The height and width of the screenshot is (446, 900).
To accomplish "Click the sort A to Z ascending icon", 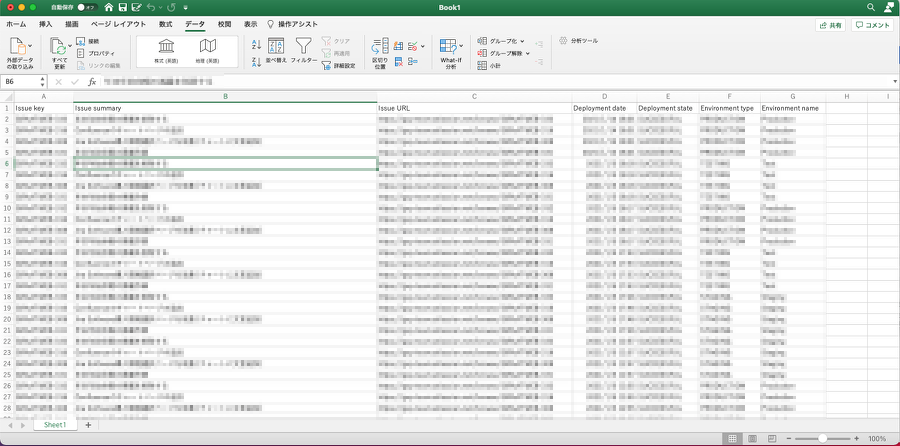I will click(257, 45).
